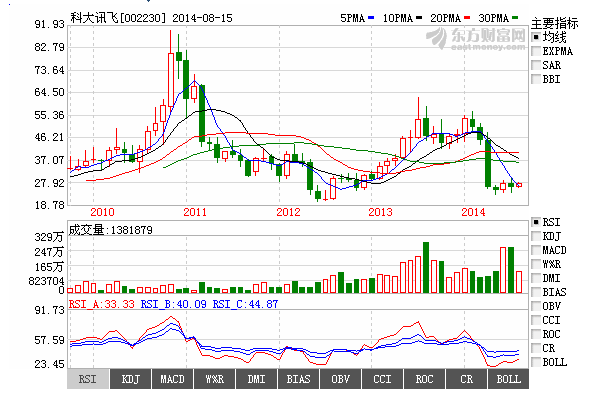Enable the EXPMA indicator checkbox

tap(536, 51)
